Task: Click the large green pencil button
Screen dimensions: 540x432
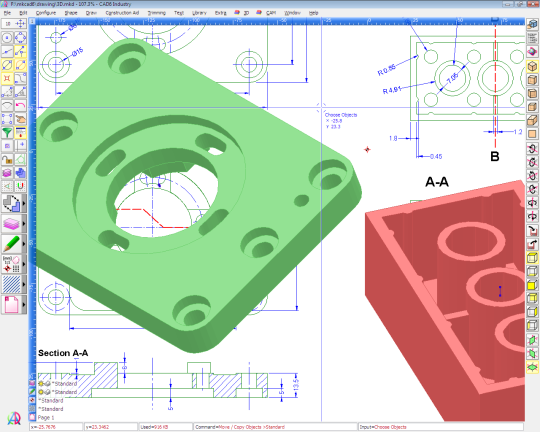Action: (12, 244)
